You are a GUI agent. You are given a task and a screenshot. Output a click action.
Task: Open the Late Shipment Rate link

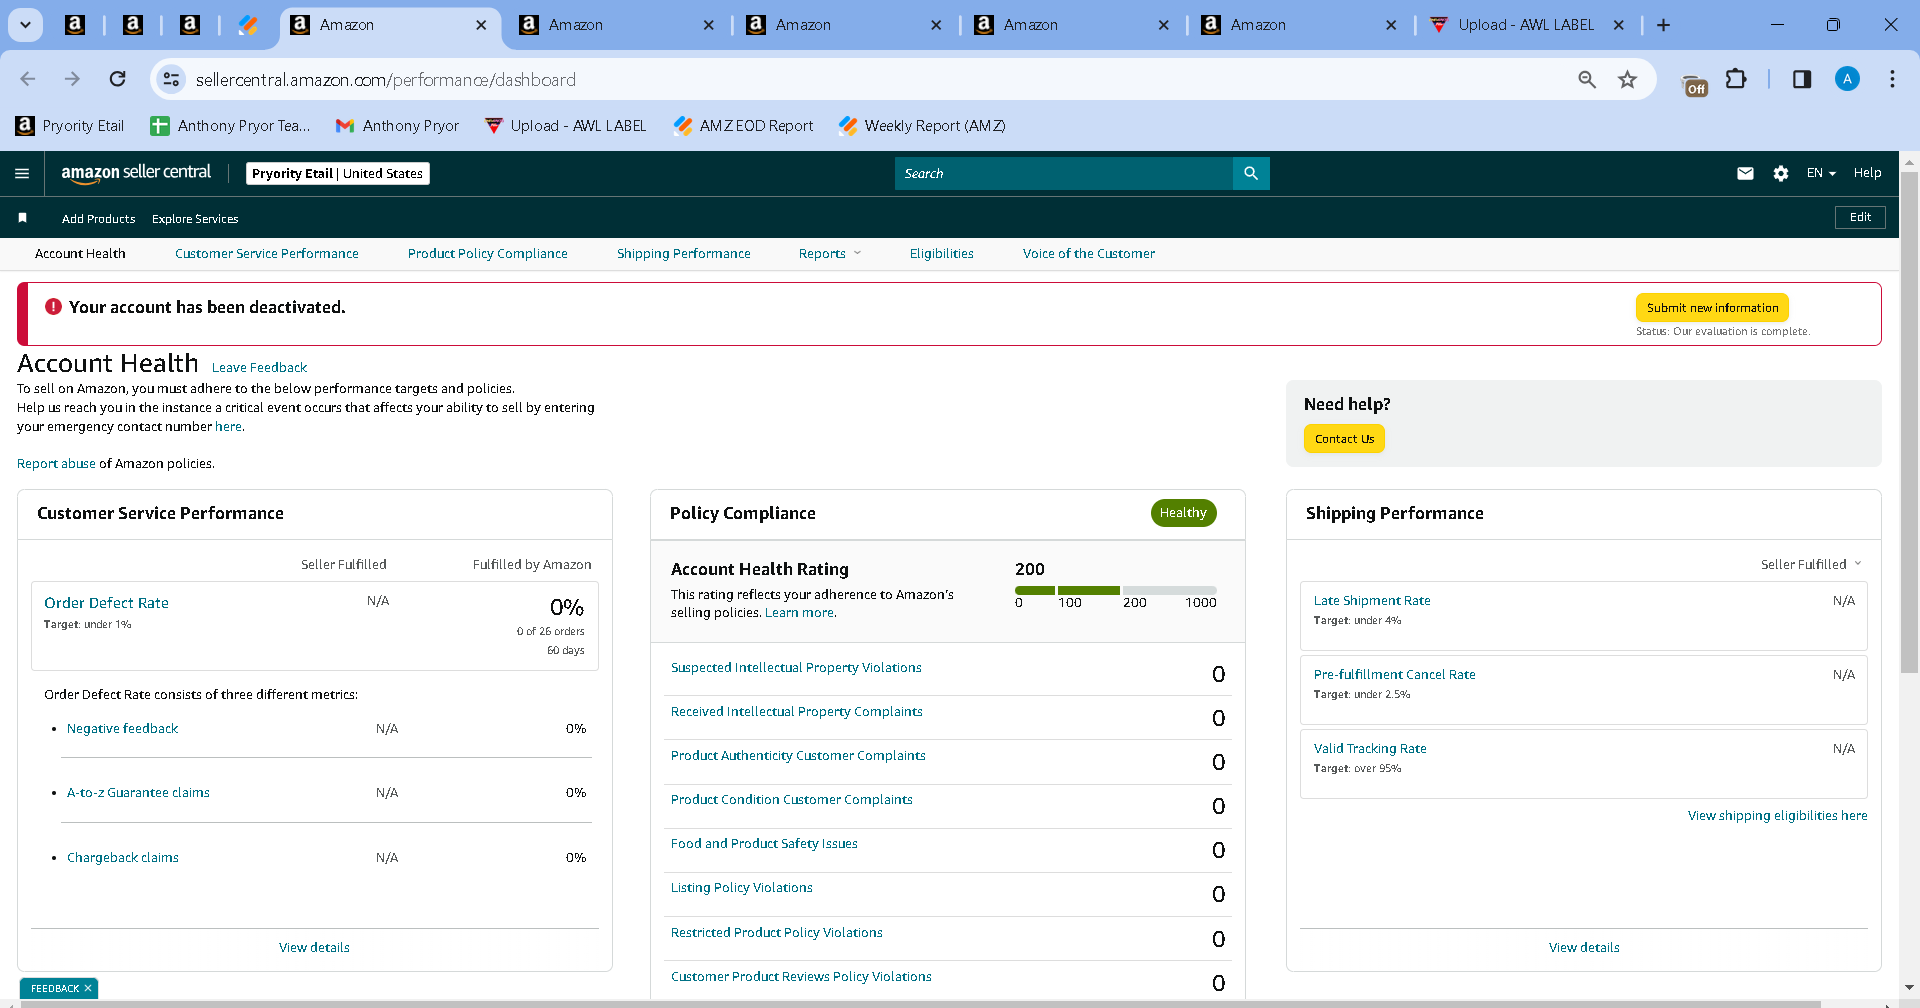(1372, 601)
